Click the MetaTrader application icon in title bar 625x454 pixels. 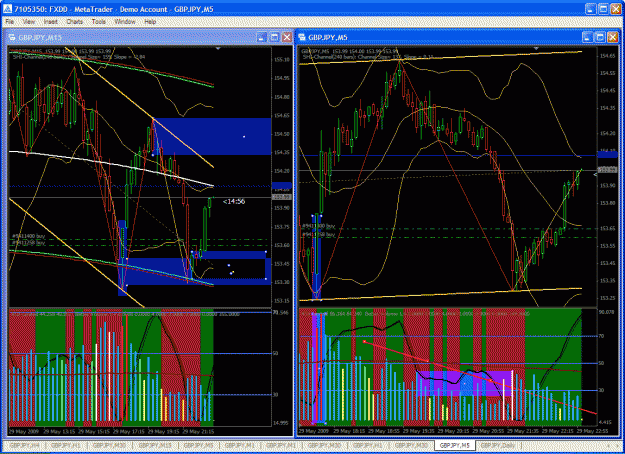(x=8, y=9)
